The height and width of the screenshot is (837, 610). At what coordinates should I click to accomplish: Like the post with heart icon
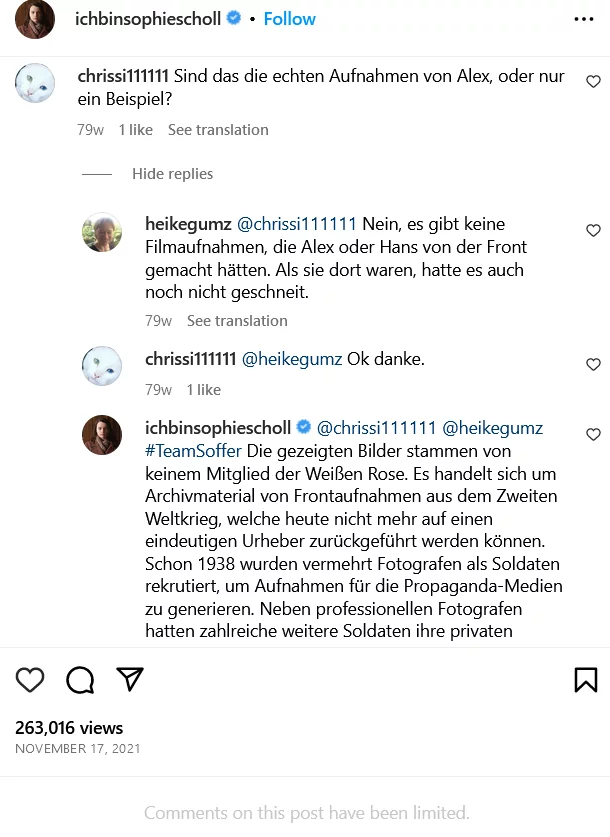[x=30, y=680]
